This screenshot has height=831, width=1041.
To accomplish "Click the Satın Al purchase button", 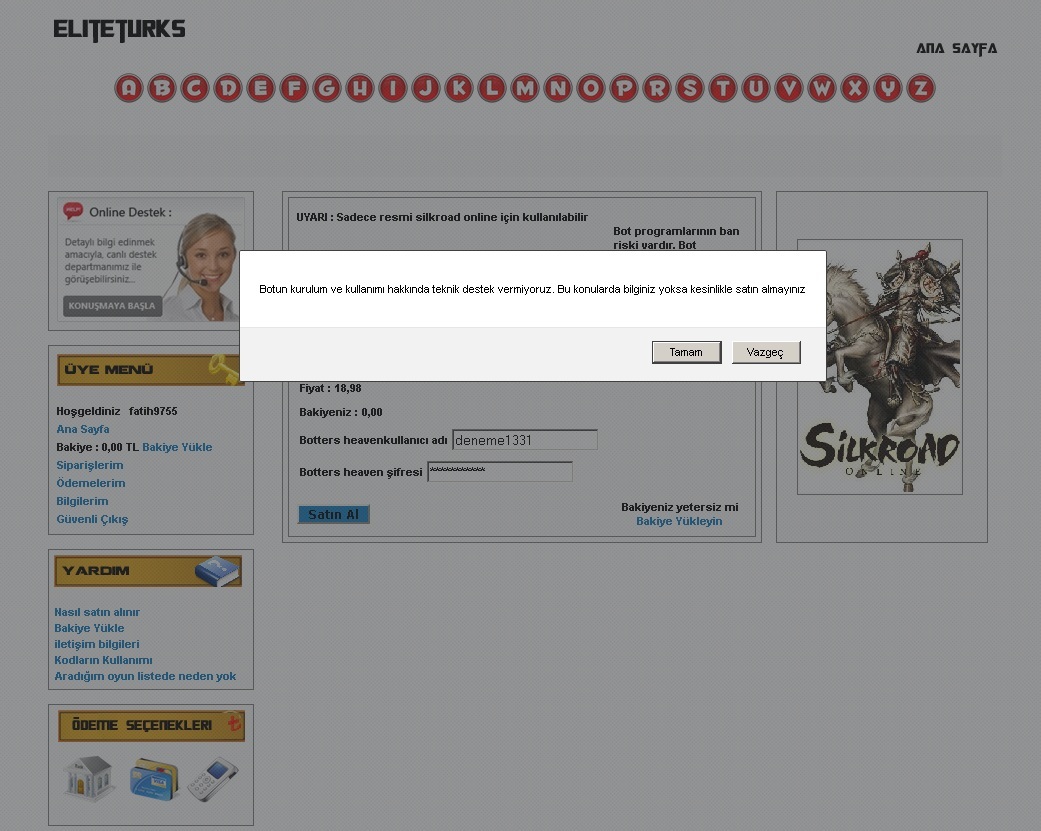I will (x=334, y=514).
